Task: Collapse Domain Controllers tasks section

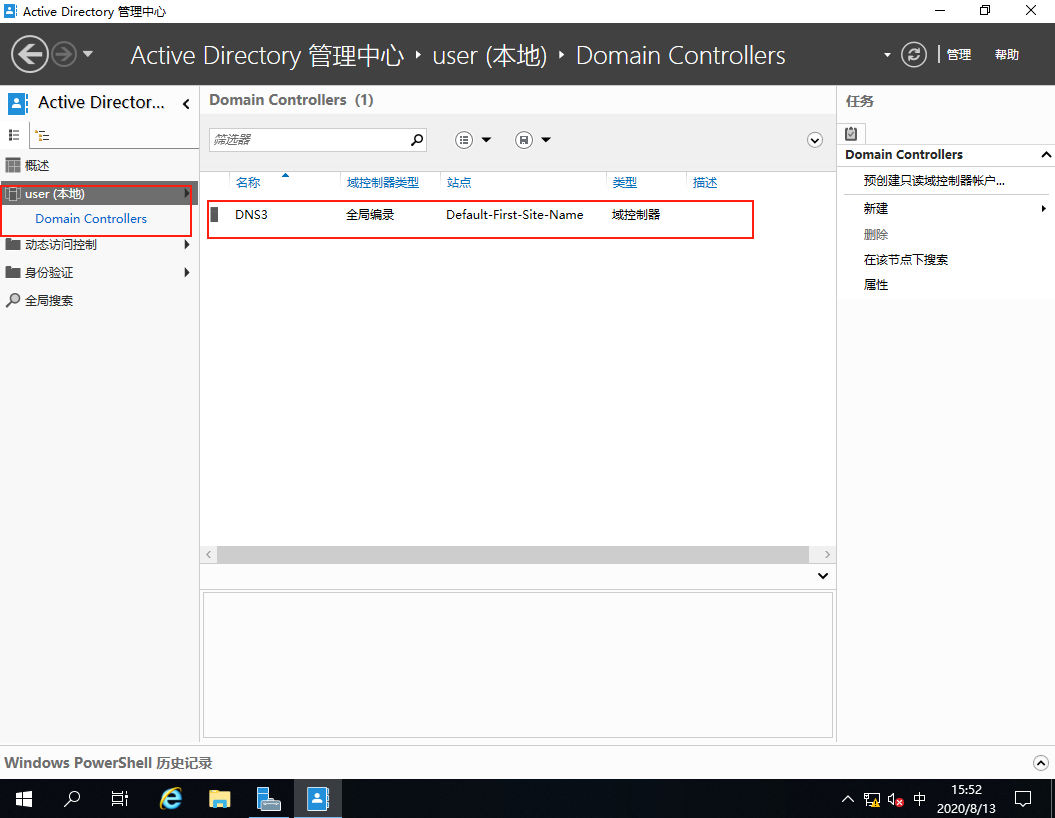Action: pos(1046,155)
